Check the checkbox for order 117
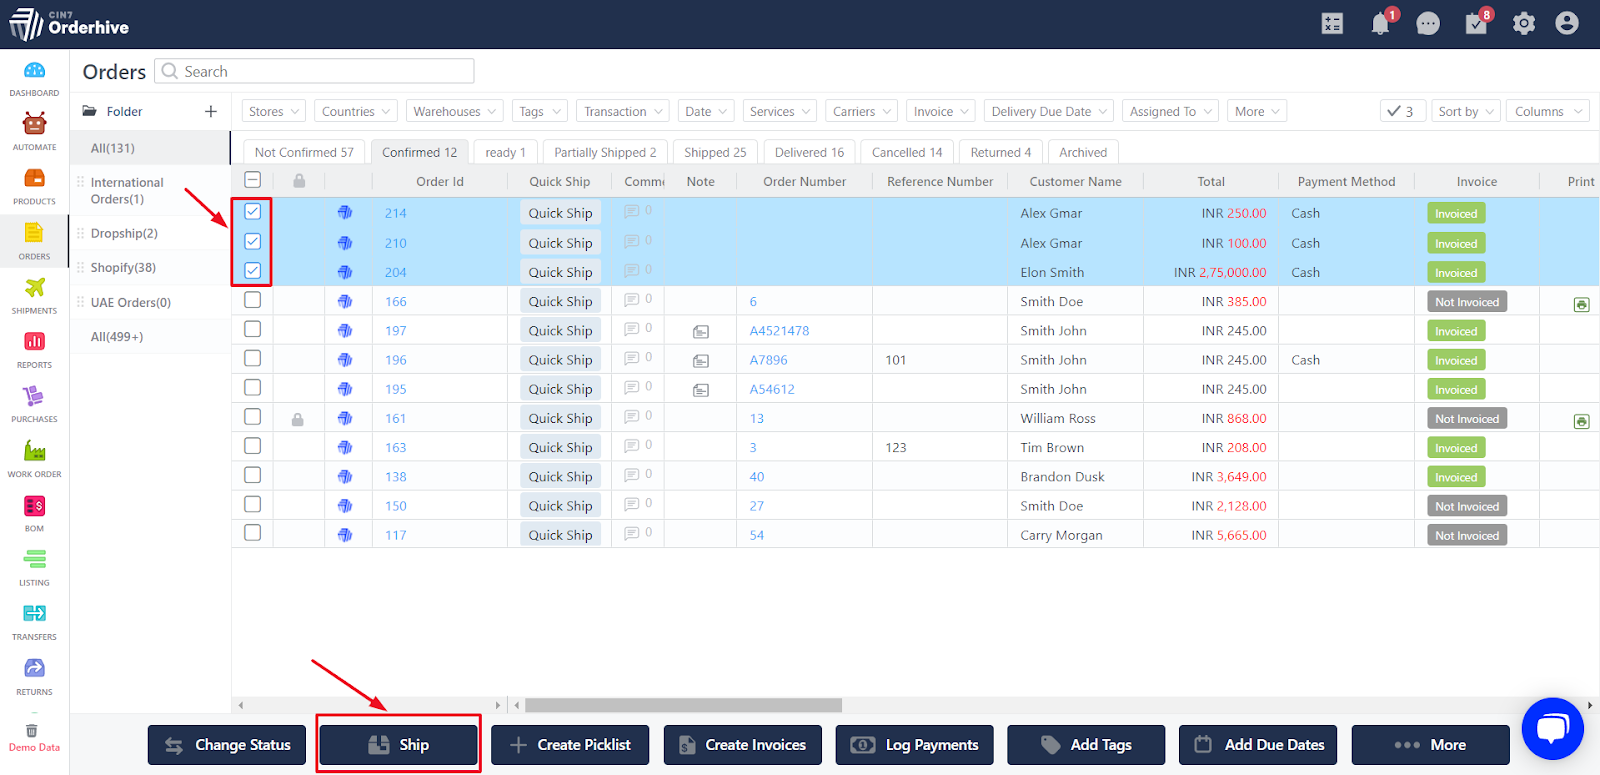Viewport: 1600px width, 775px height. tap(253, 533)
